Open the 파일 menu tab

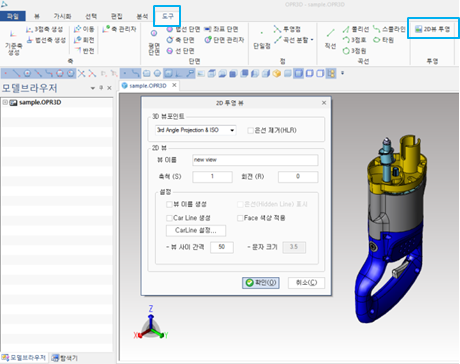(13, 16)
